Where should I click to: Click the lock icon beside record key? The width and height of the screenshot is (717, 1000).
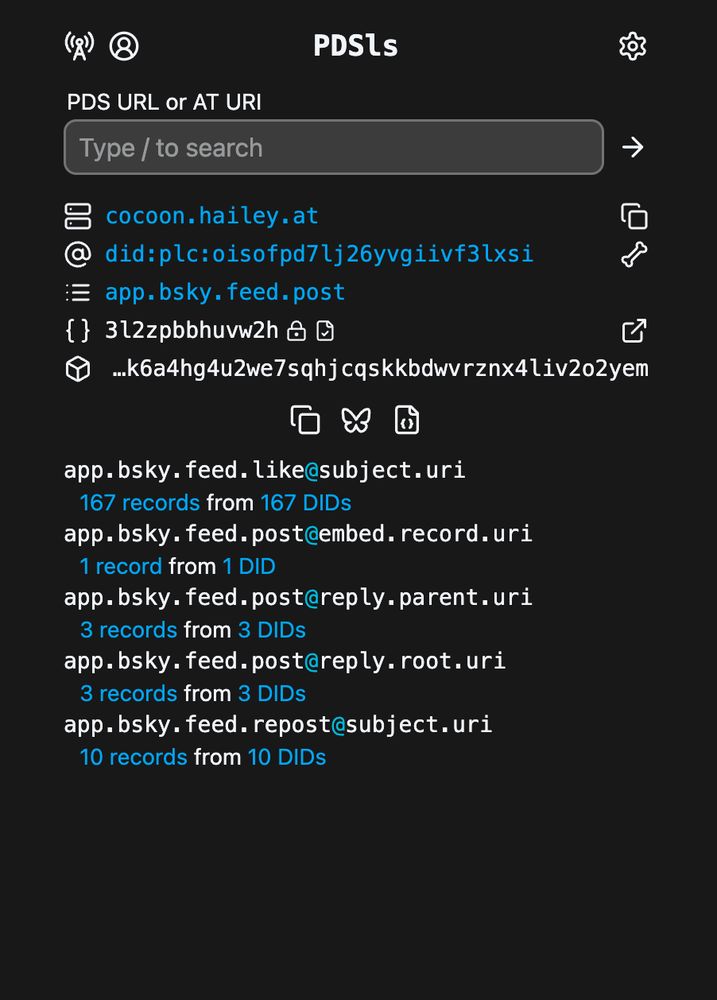coord(297,331)
